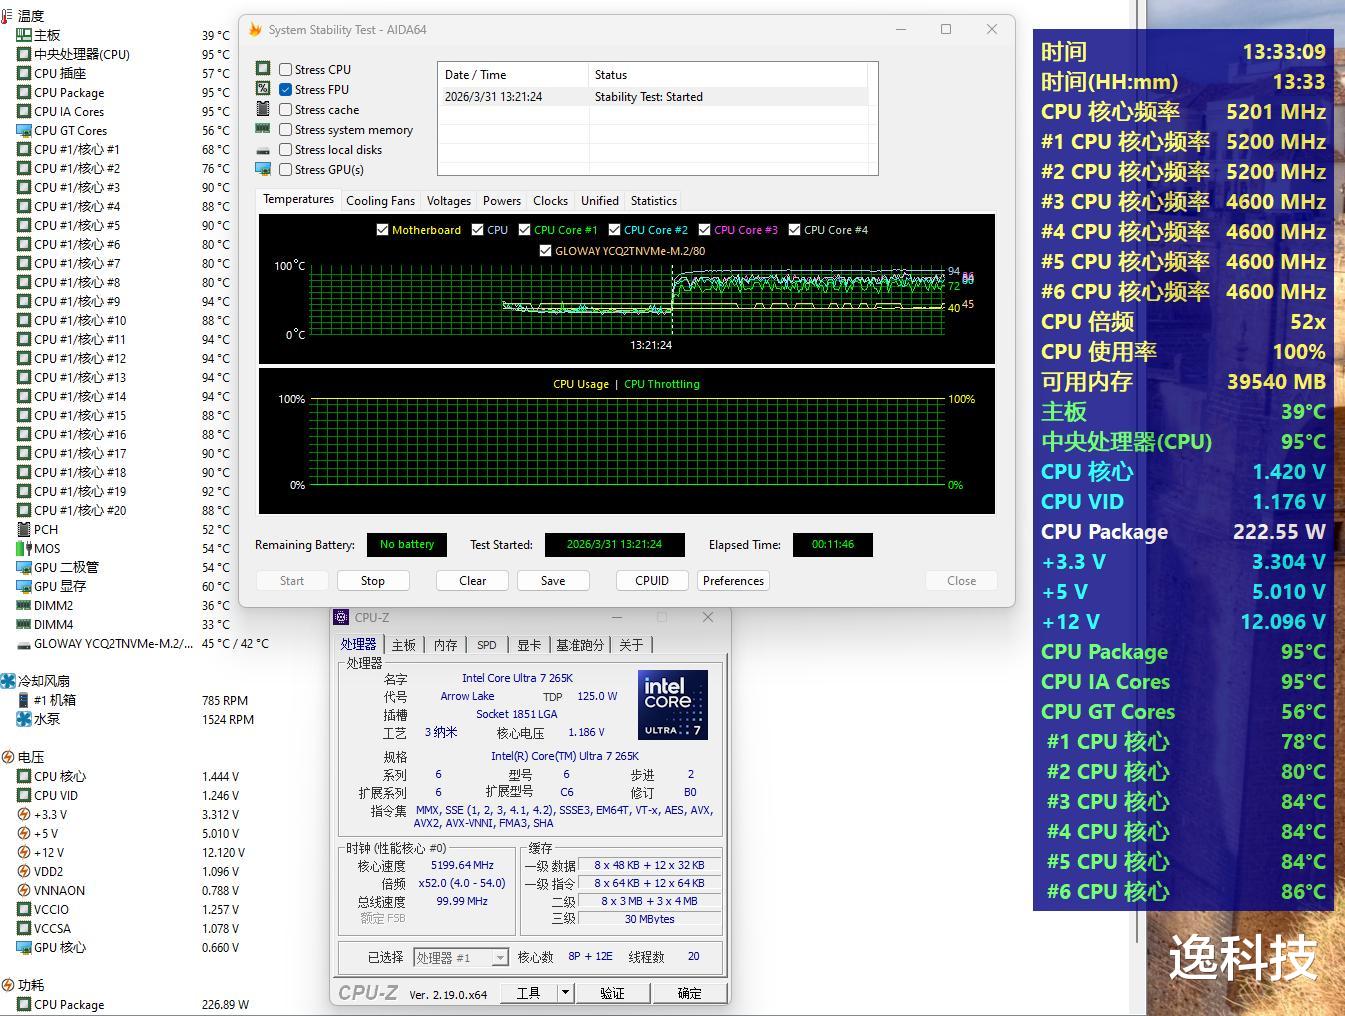The image size is (1345, 1016).
Task: Toggle GLOWAY YCQ2TNVMe-M.2/80 graph checkbox
Action: coord(545,251)
